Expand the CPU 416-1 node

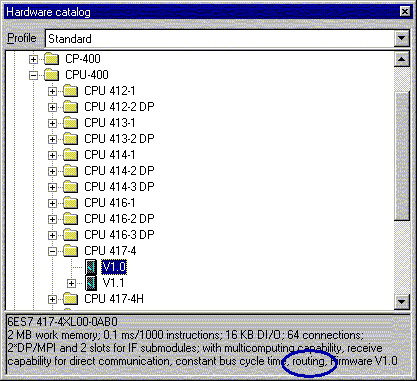click(x=52, y=203)
